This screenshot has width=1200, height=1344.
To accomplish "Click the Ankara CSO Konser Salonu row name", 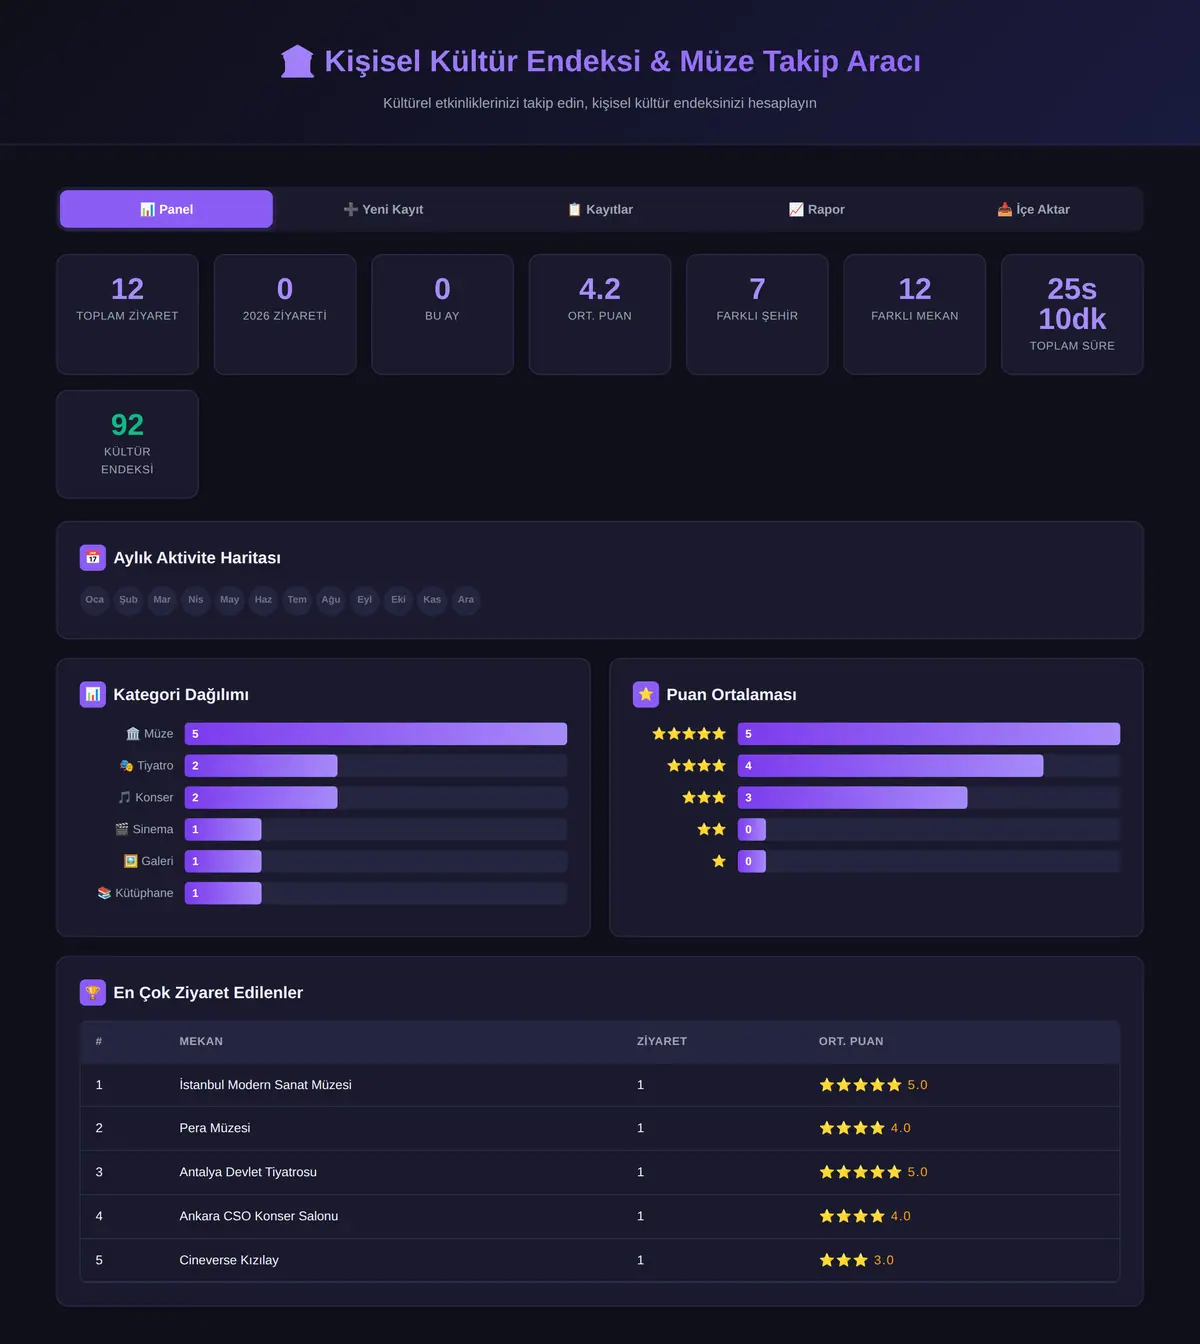I will pos(259,1216).
